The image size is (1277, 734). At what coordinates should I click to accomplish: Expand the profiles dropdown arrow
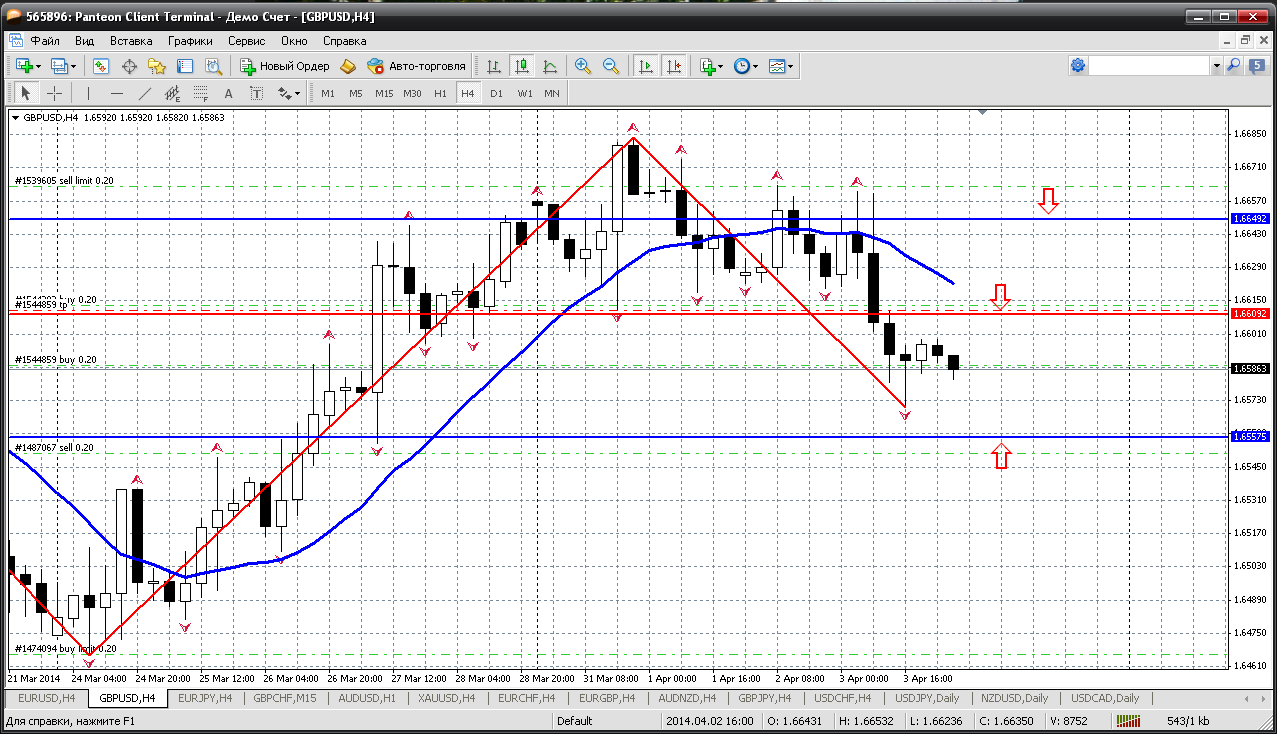75,66
